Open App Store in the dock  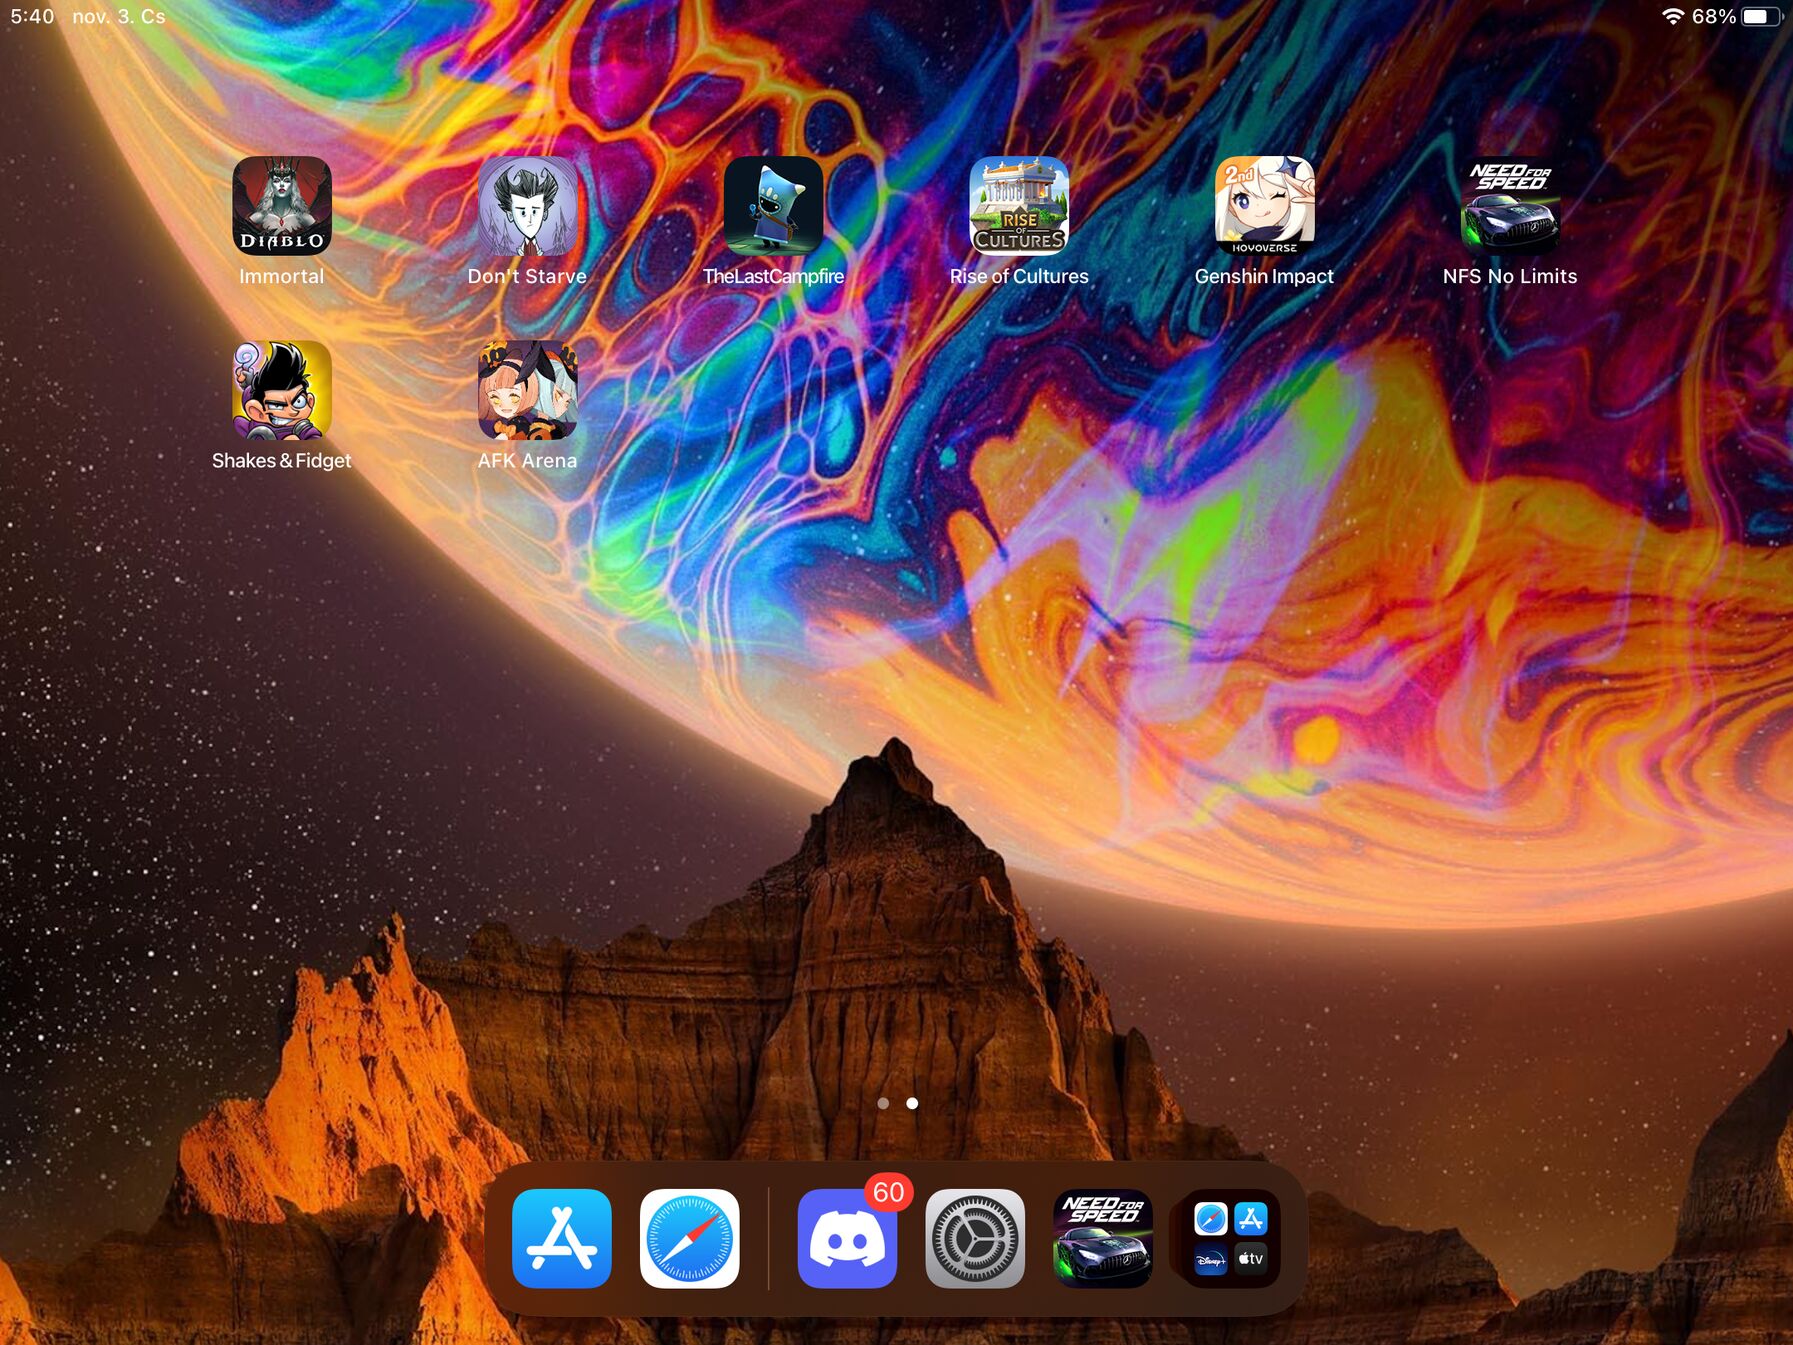click(x=562, y=1238)
